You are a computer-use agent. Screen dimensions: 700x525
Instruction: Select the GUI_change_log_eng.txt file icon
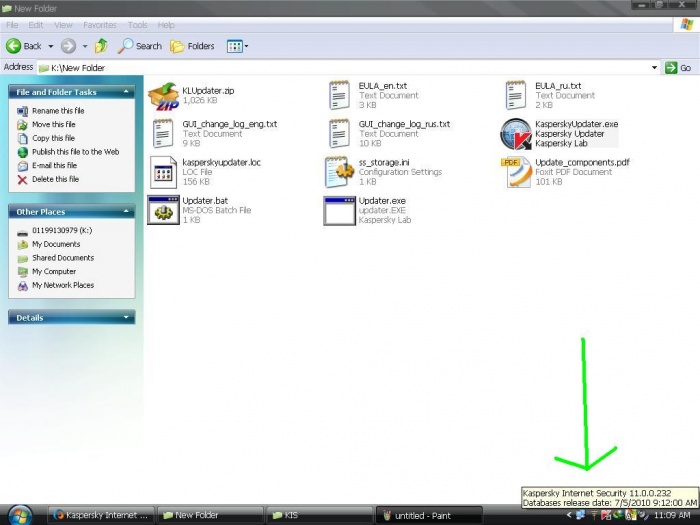163,133
